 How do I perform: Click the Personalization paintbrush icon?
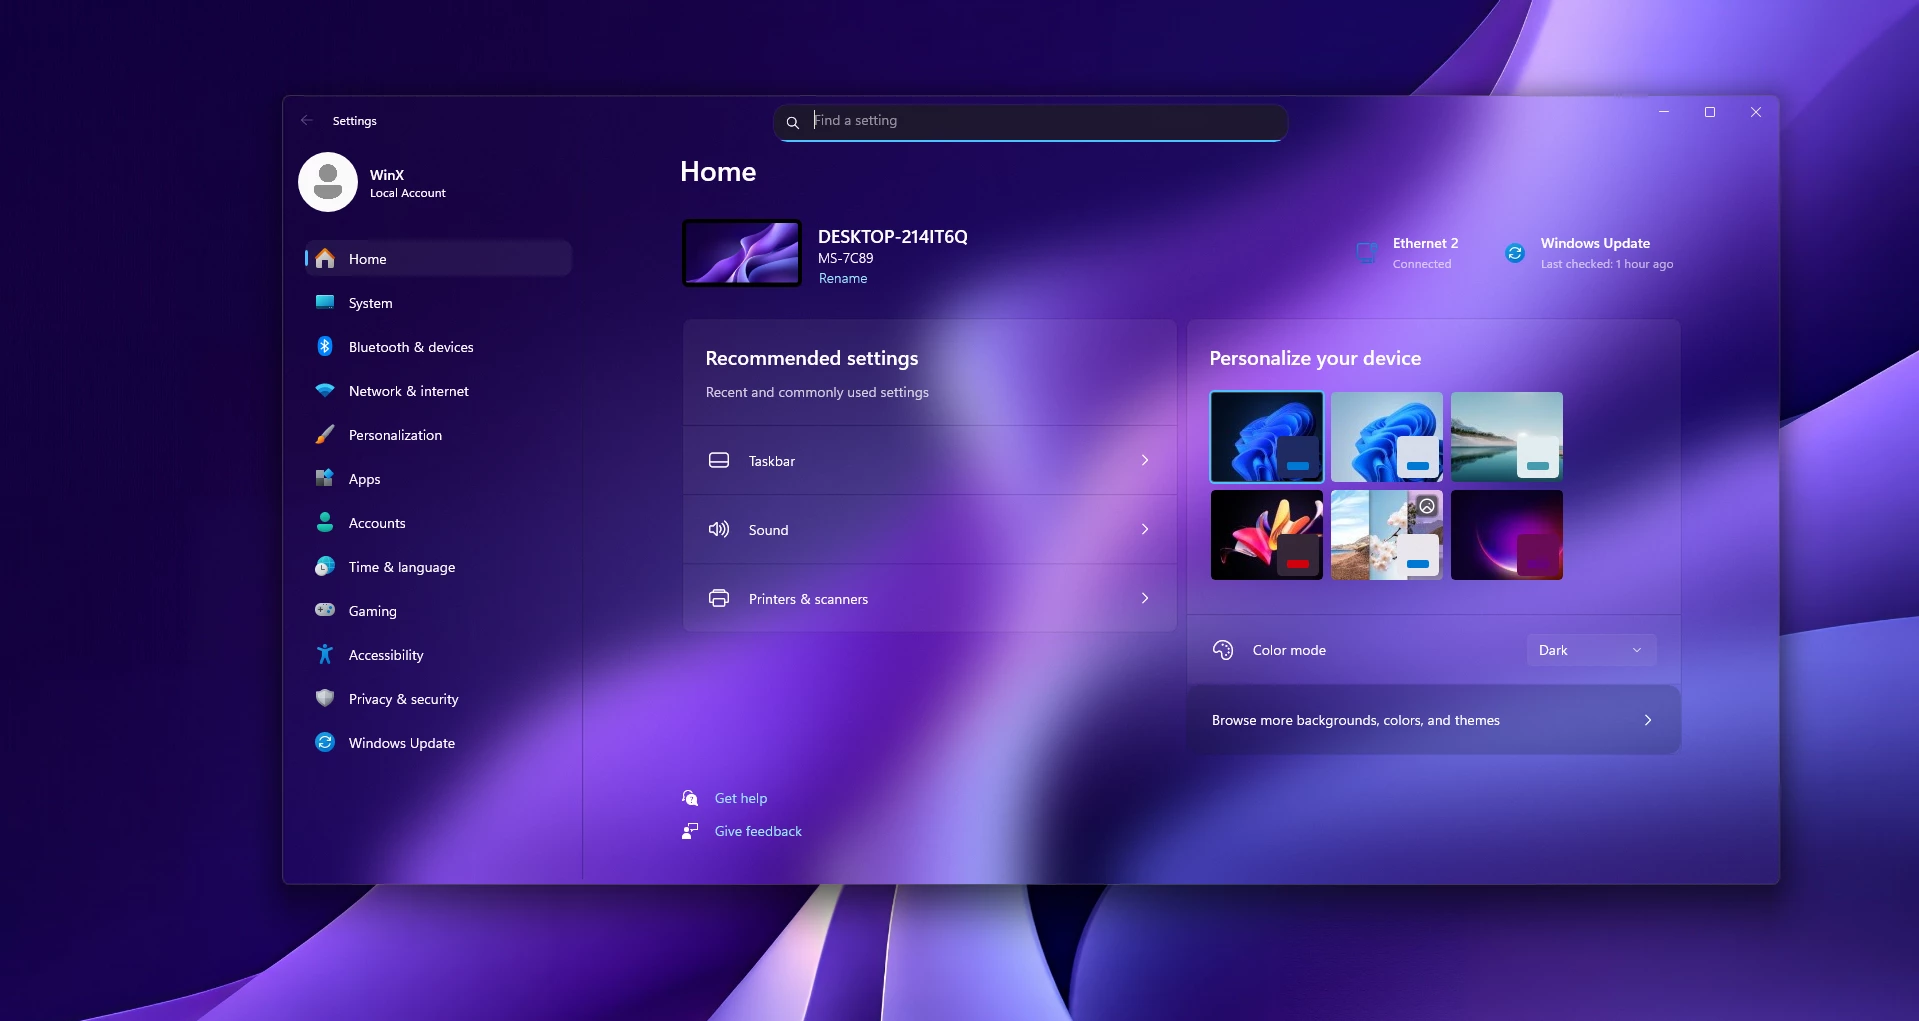pos(325,434)
